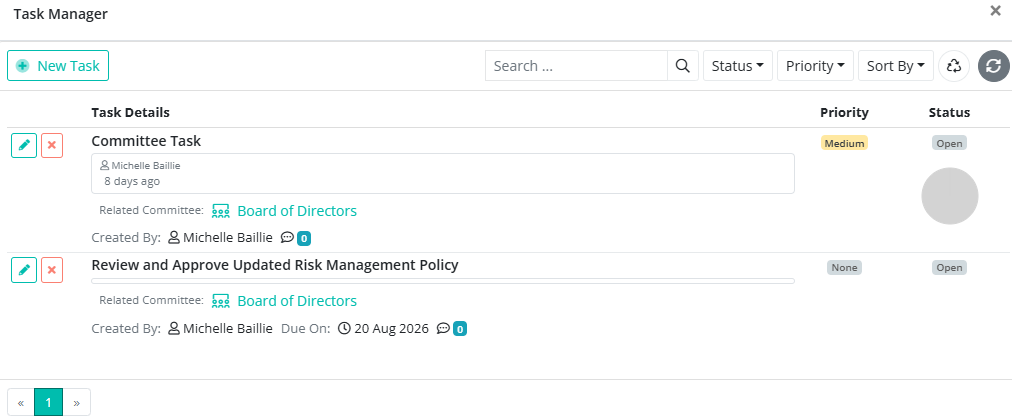1012x419 pixels.
Task: Open comments bubble on Risk Management task
Action: (x=452, y=329)
